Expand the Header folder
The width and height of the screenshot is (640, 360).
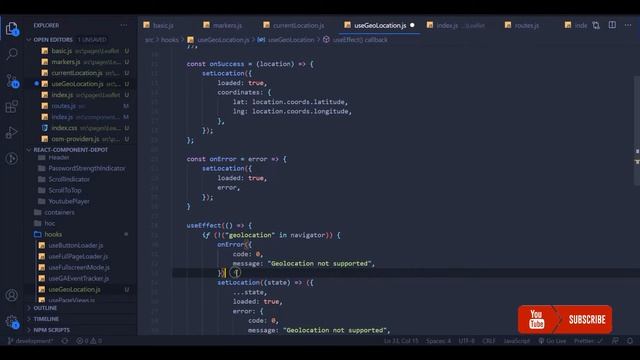pos(59,158)
